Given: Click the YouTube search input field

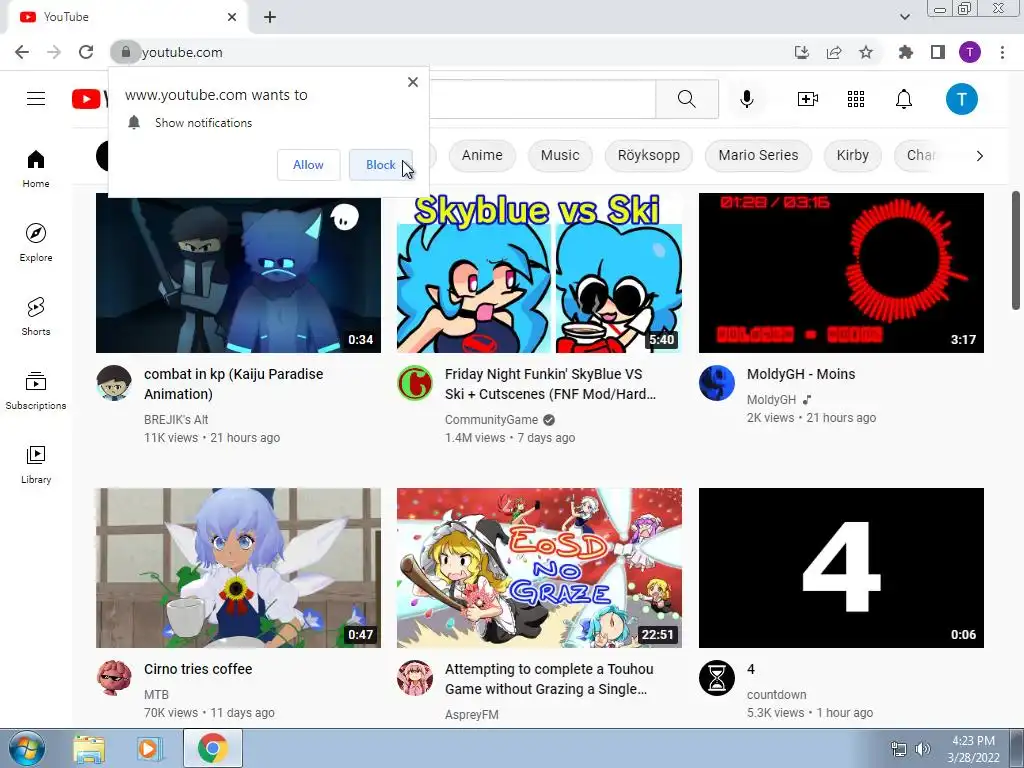Looking at the screenshot, I should (542, 99).
